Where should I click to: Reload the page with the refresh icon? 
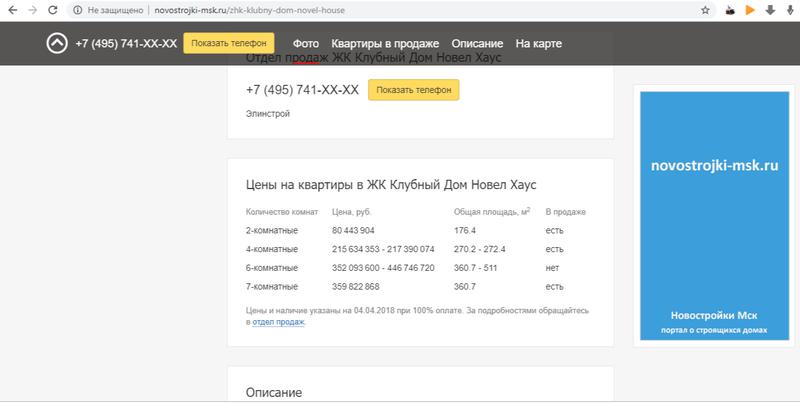coord(53,10)
